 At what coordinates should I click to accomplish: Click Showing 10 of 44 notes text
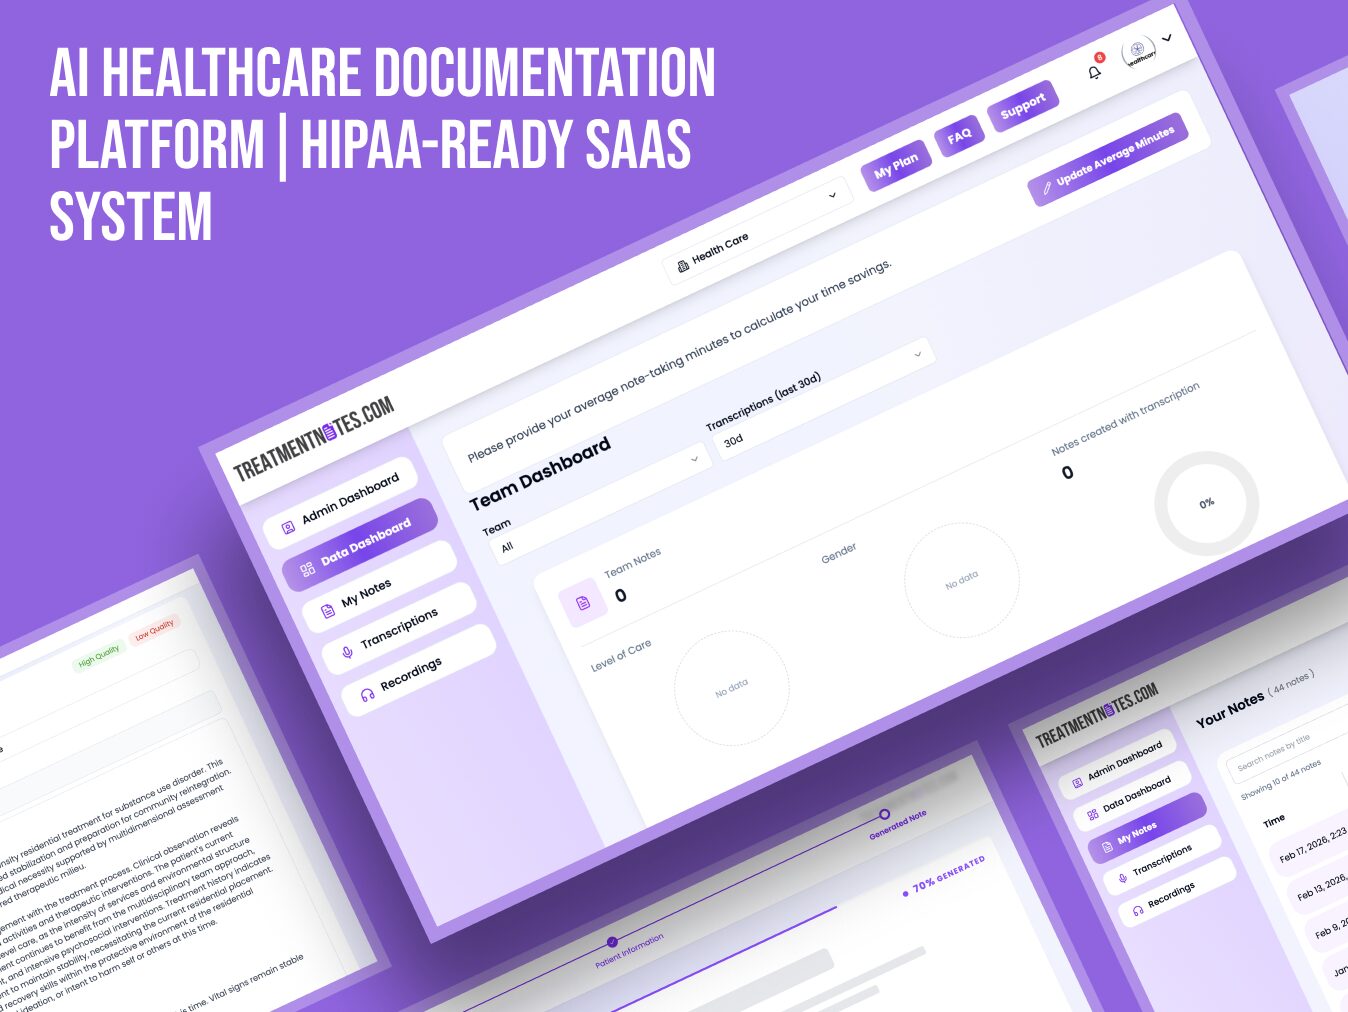(x=1281, y=779)
